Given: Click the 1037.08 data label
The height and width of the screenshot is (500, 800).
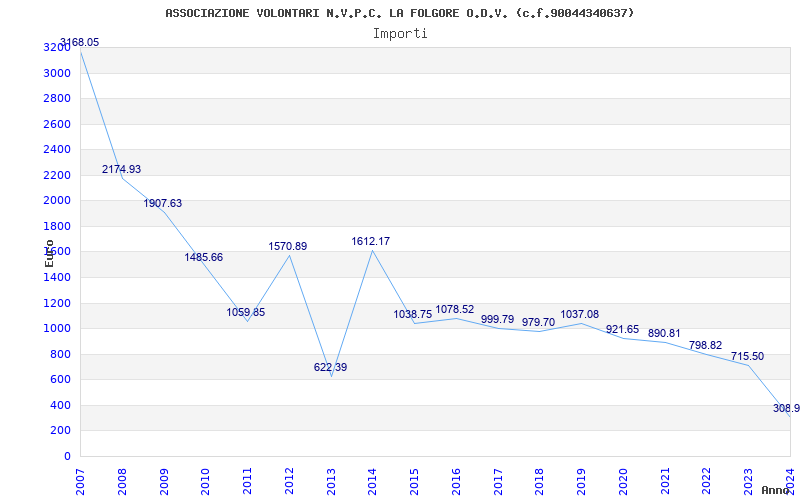Looking at the screenshot, I should click(x=580, y=315).
